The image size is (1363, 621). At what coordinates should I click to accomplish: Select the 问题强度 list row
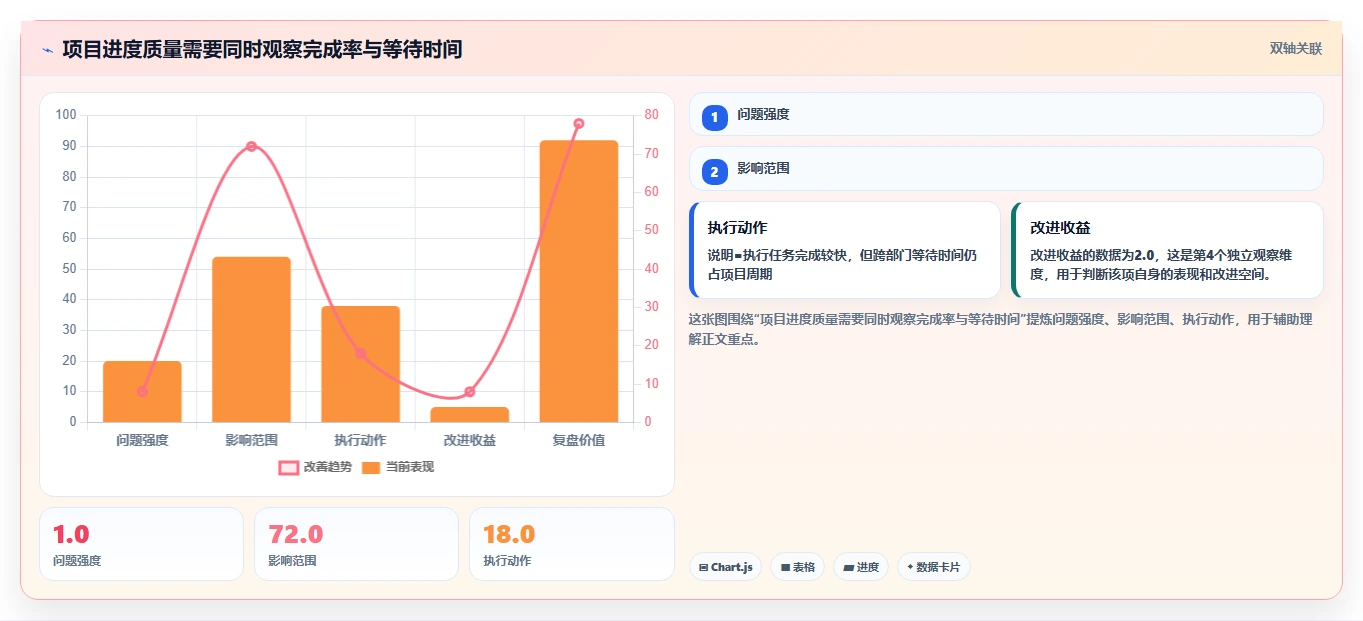pos(1006,114)
